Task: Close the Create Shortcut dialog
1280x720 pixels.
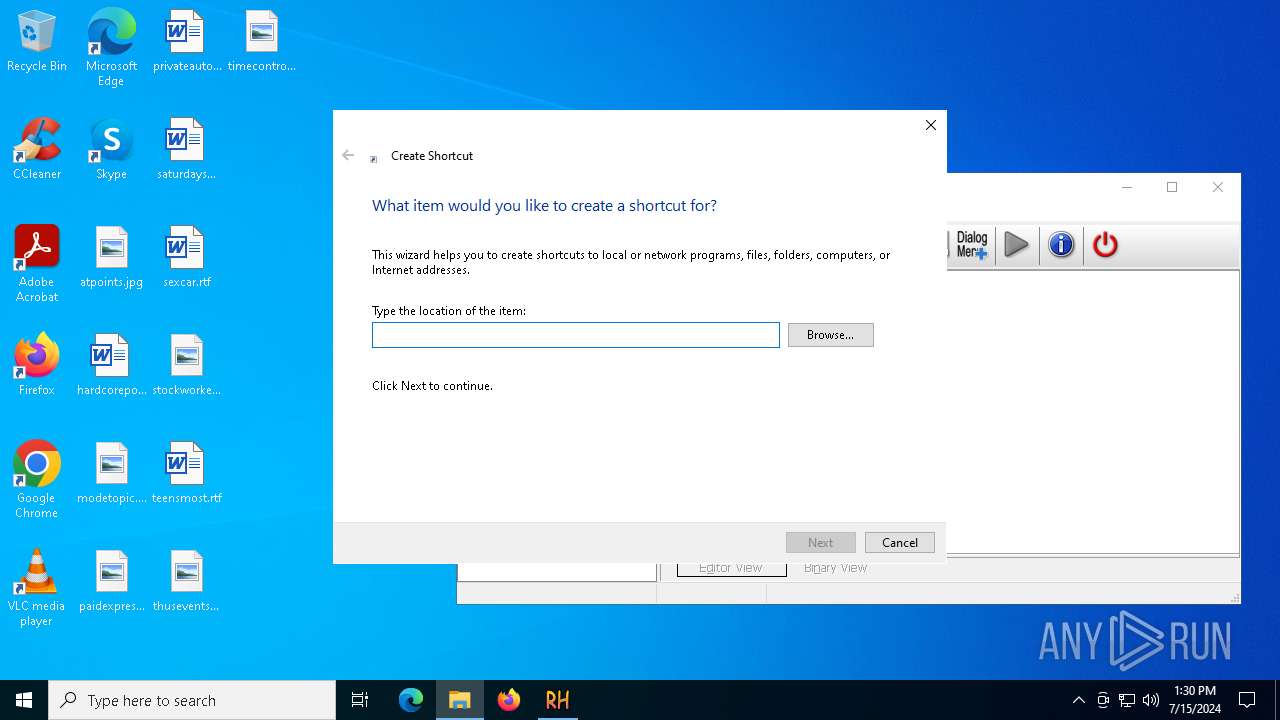Action: click(x=931, y=125)
